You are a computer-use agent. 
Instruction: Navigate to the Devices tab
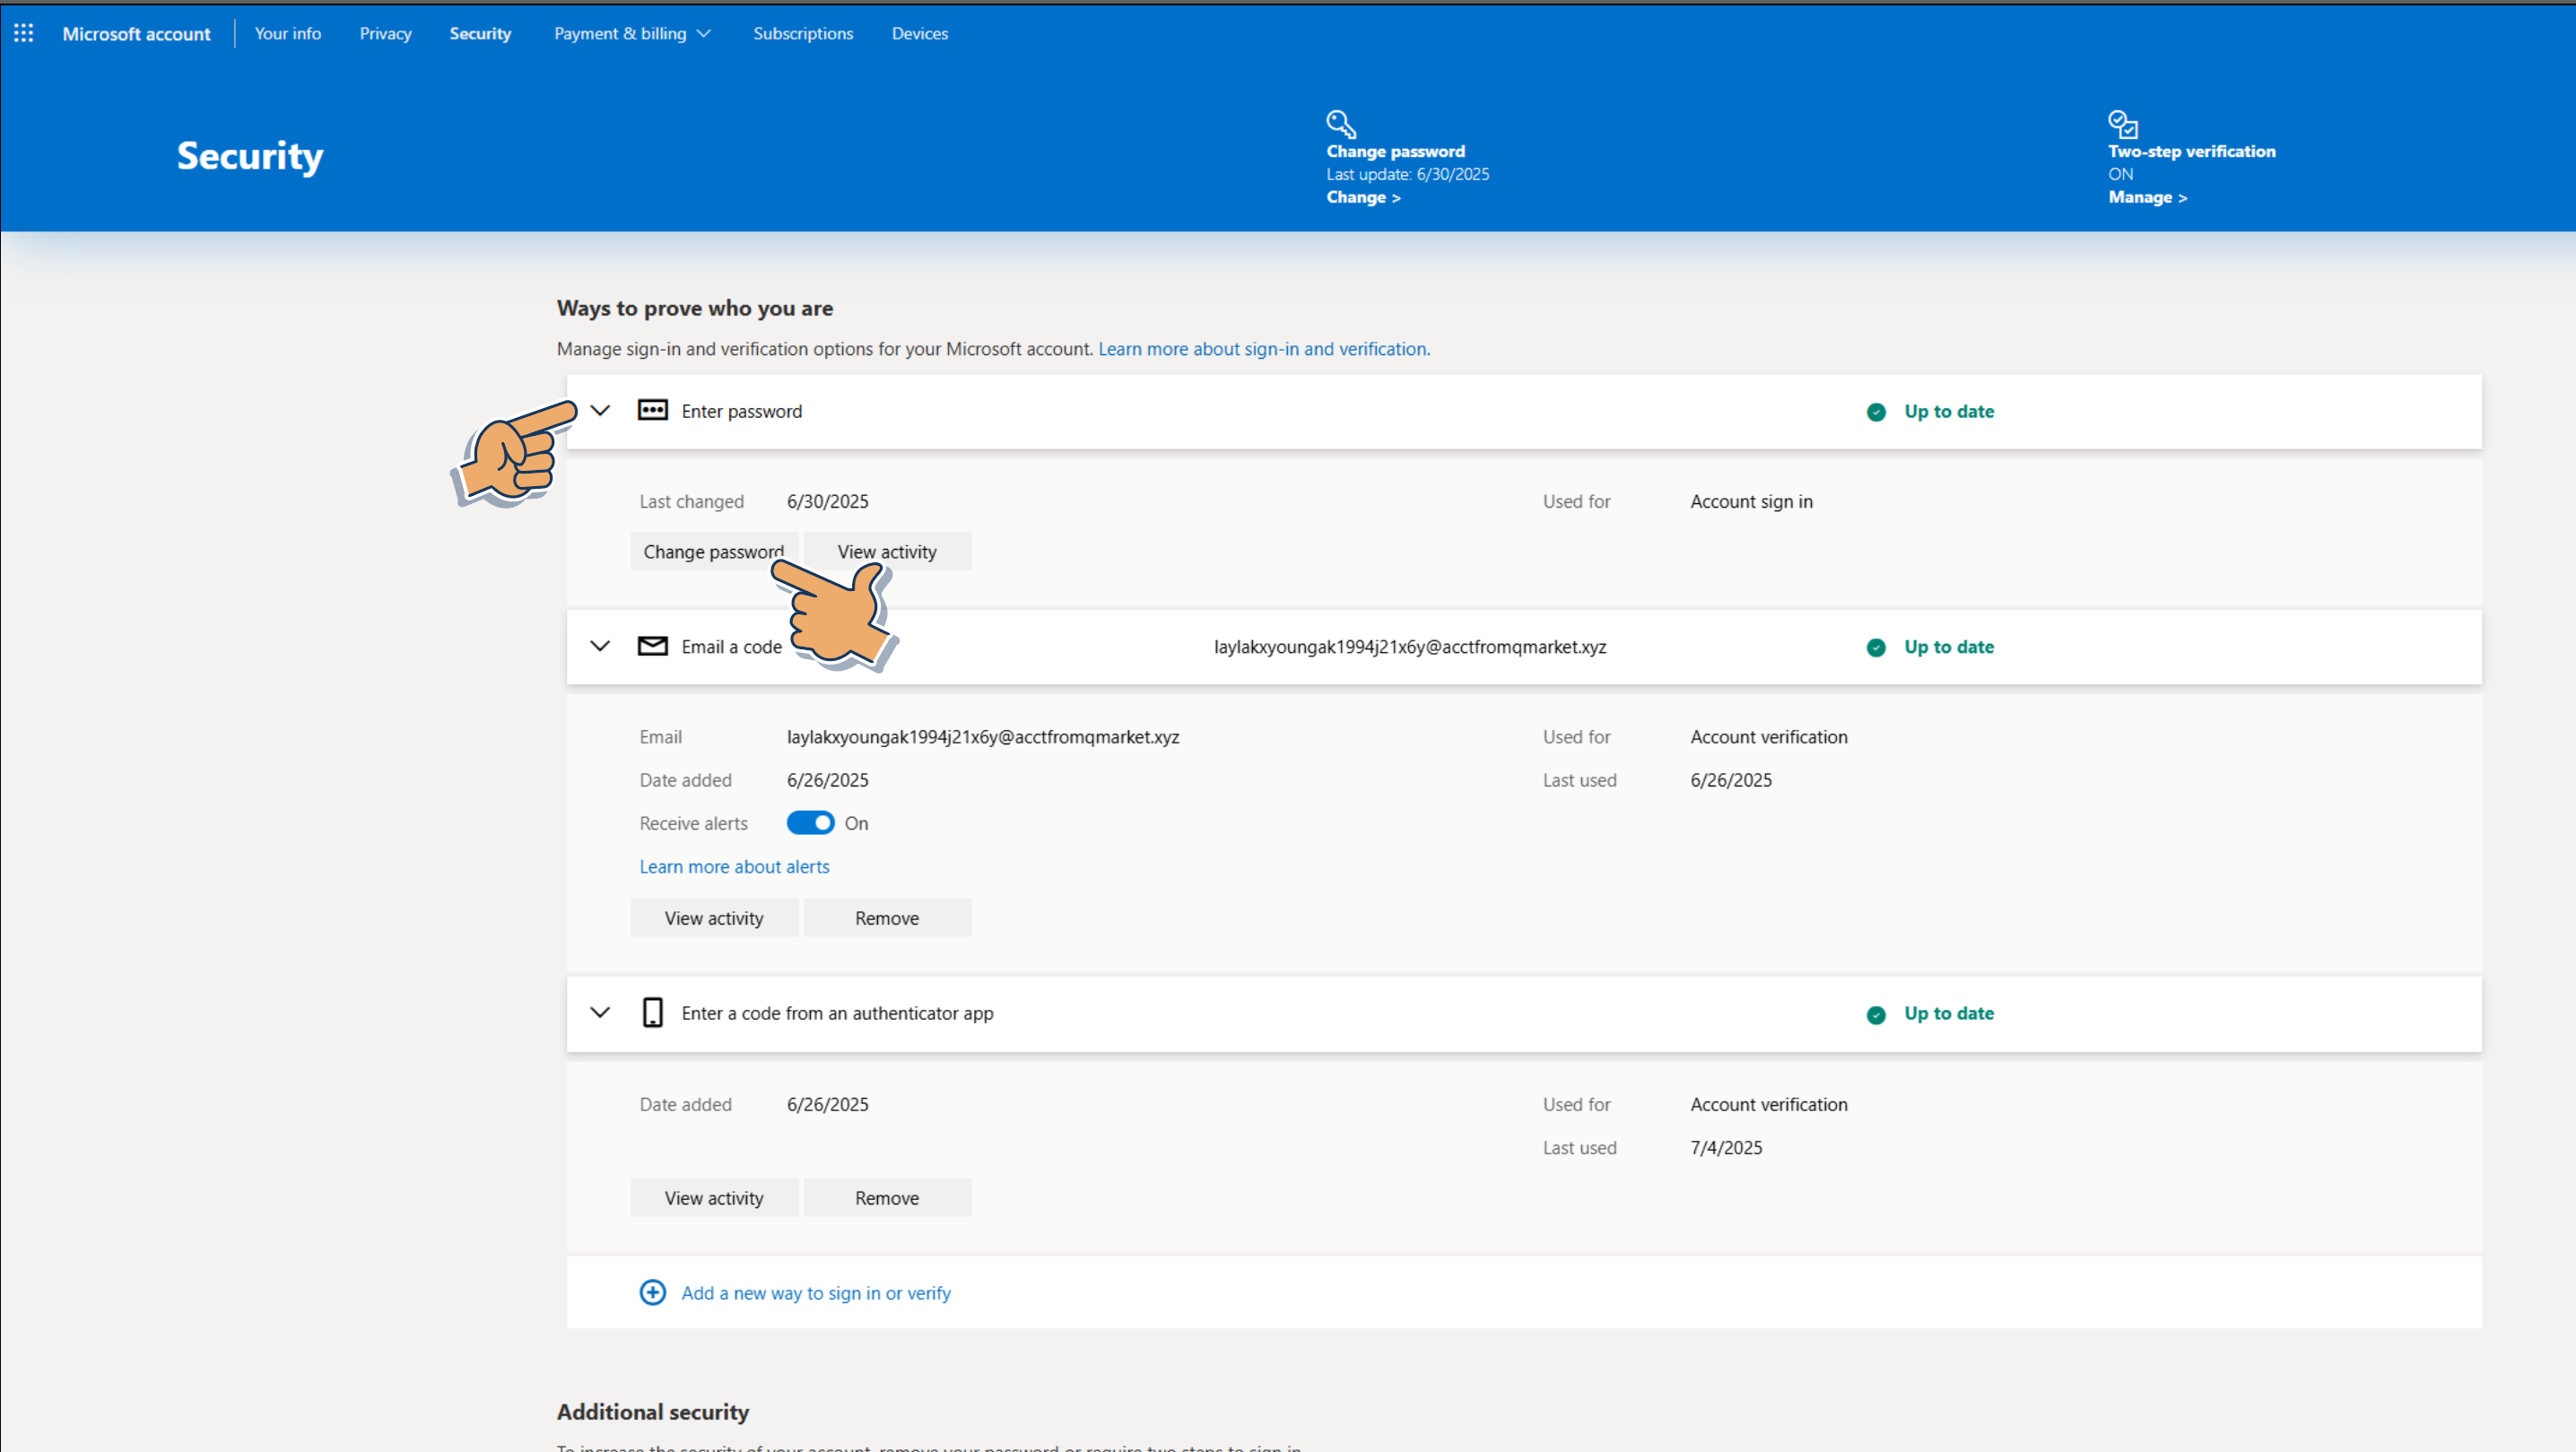click(919, 33)
